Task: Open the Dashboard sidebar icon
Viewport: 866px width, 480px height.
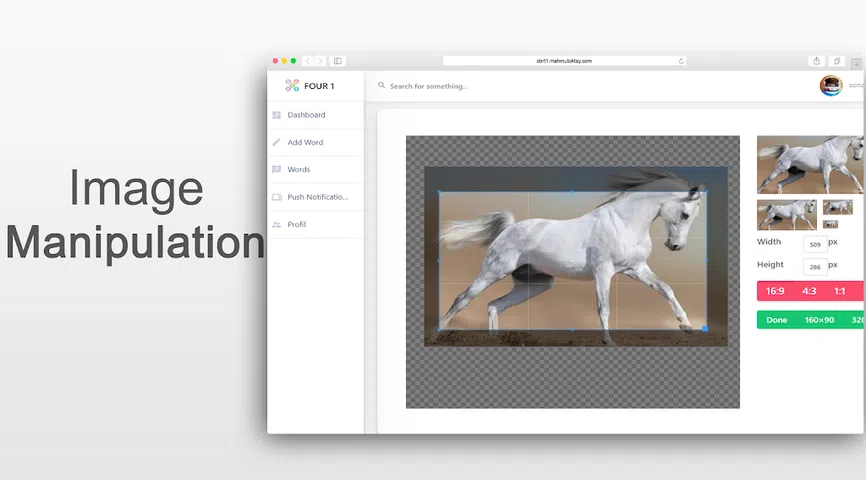Action: pyautogui.click(x=277, y=115)
